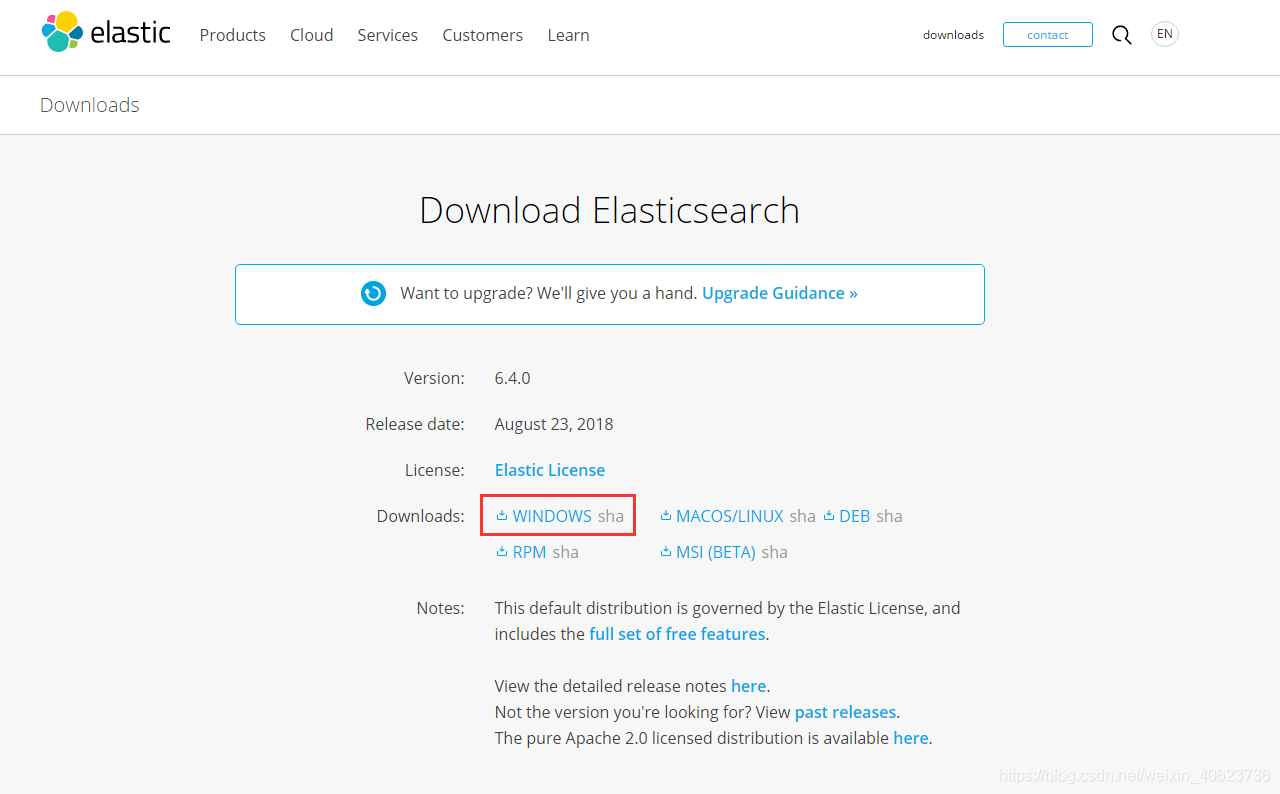Click the EN language selector
This screenshot has width=1280, height=794.
(x=1165, y=34)
